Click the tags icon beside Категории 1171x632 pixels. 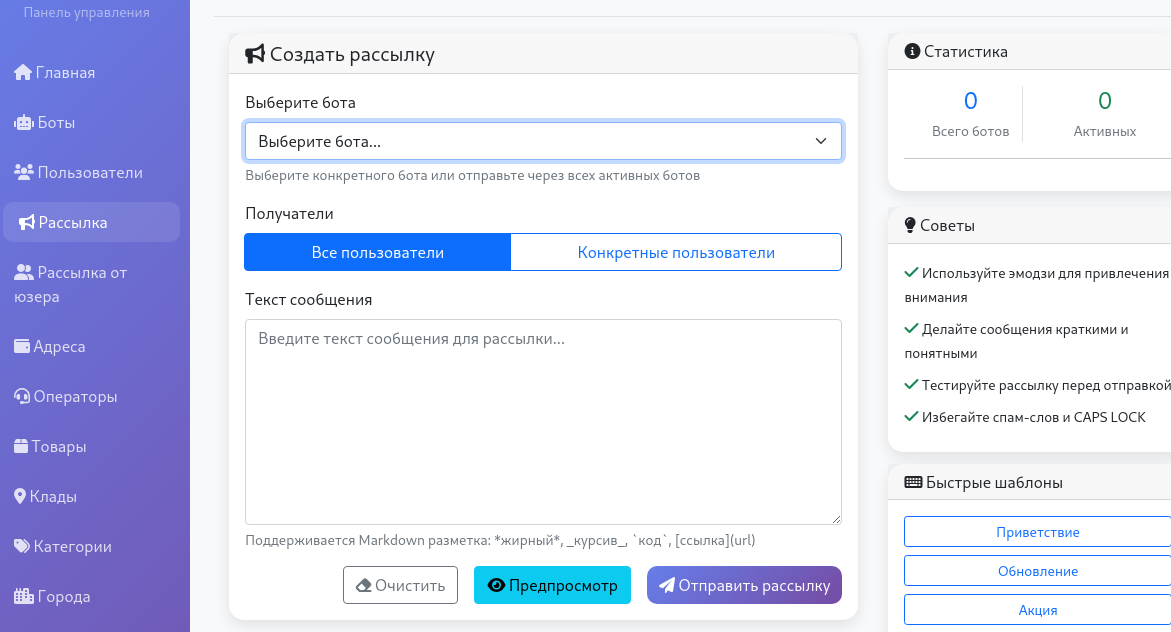[22, 547]
